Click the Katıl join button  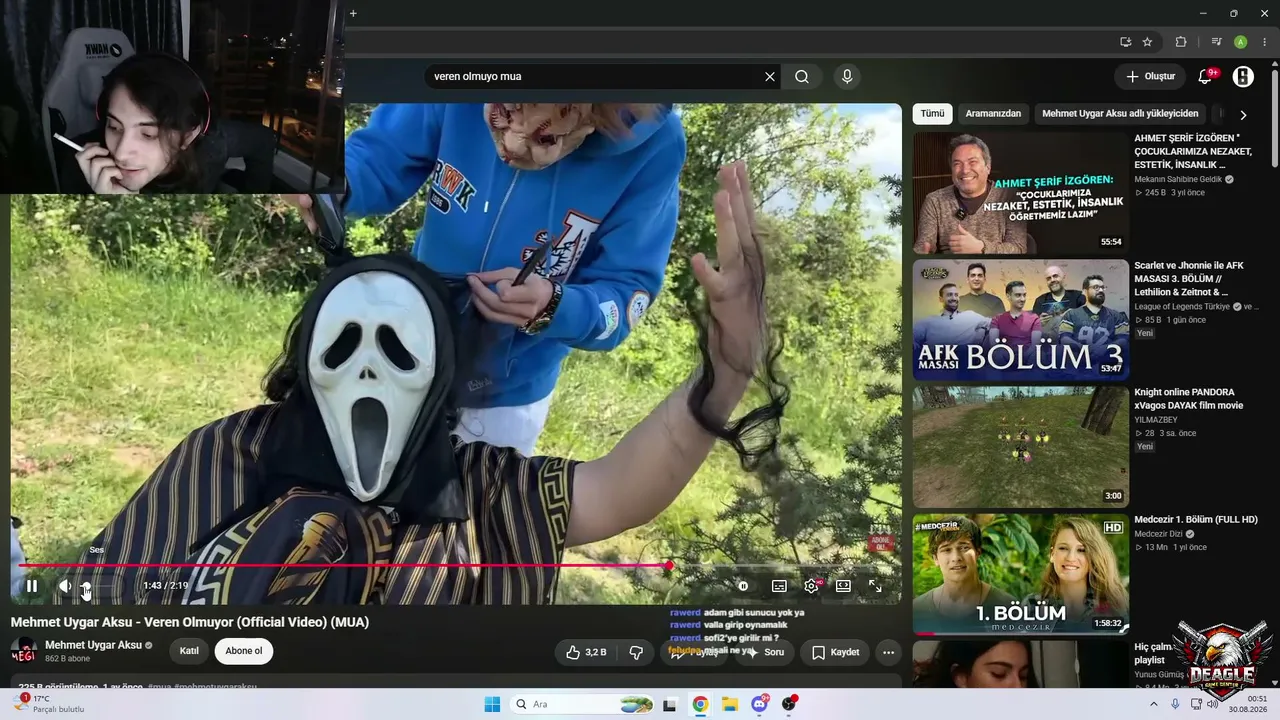point(189,651)
